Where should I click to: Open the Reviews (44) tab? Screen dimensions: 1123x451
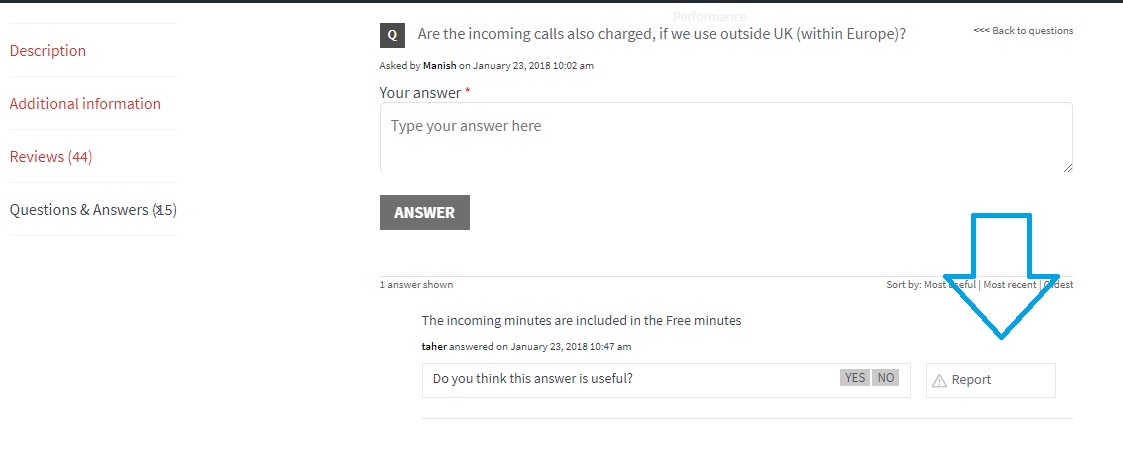(51, 157)
